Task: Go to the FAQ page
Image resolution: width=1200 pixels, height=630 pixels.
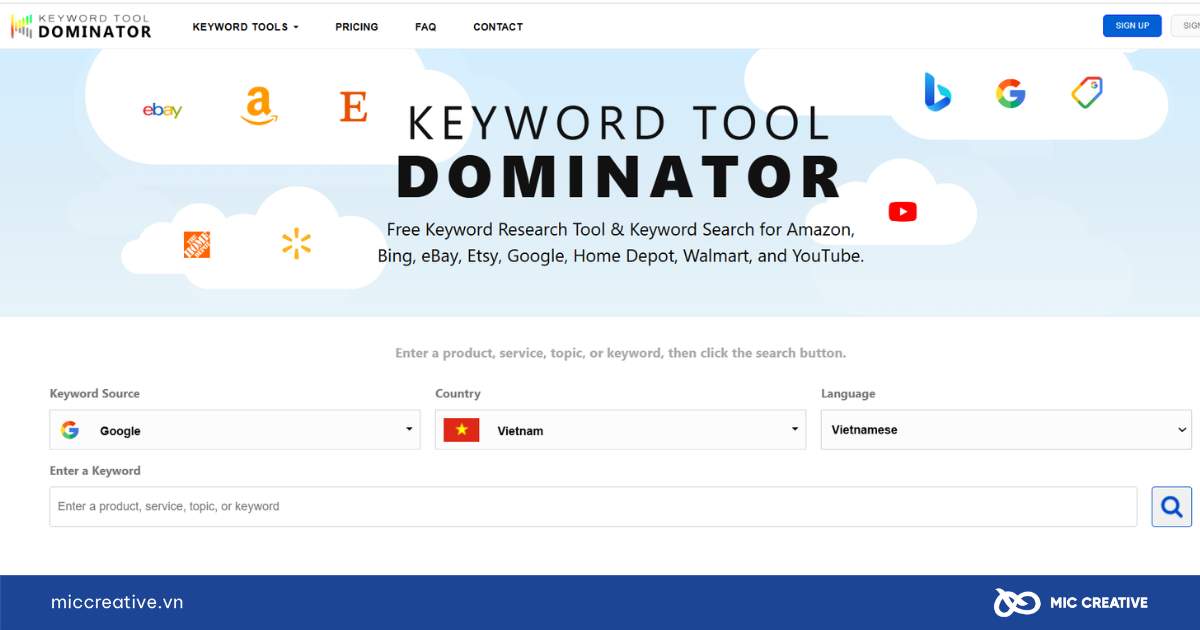Action: click(x=426, y=27)
